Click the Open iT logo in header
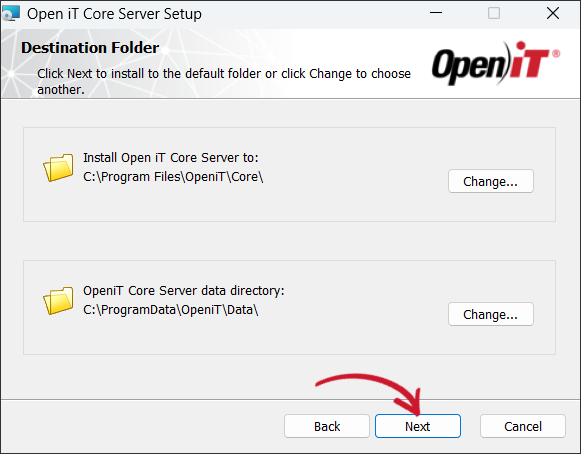This screenshot has width=581, height=454. point(496,63)
